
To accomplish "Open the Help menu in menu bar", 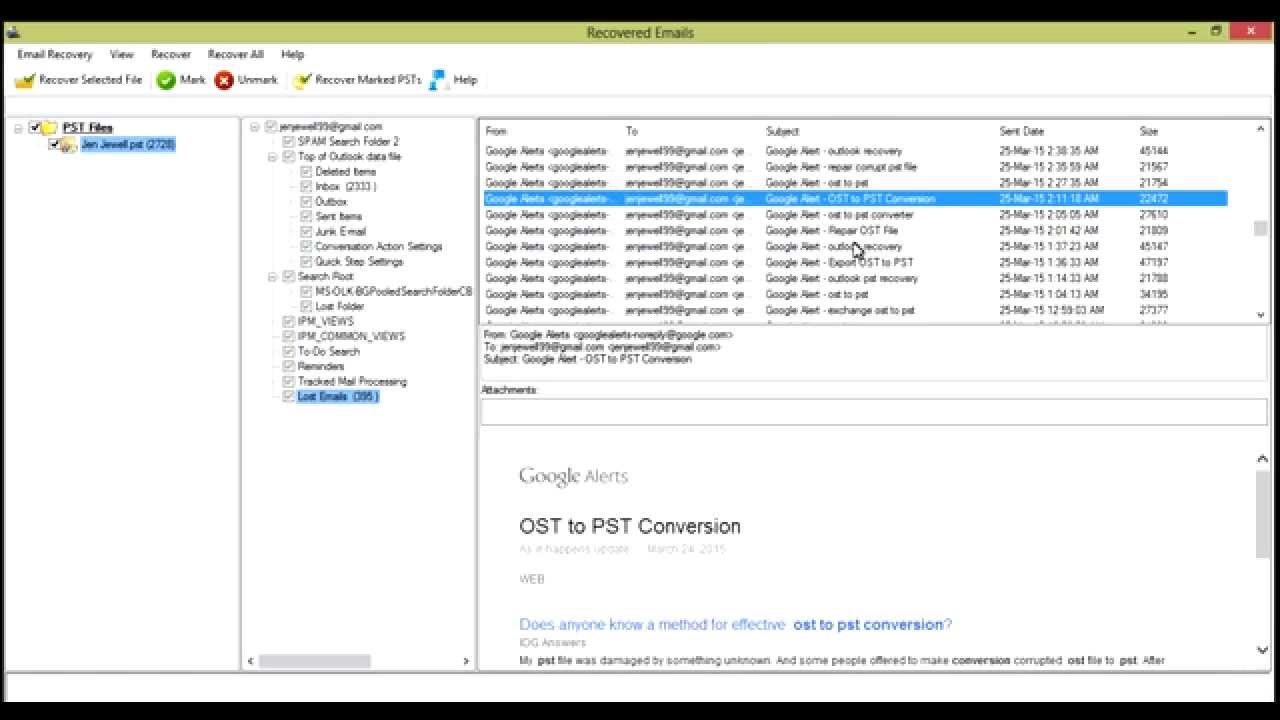I will tap(292, 54).
